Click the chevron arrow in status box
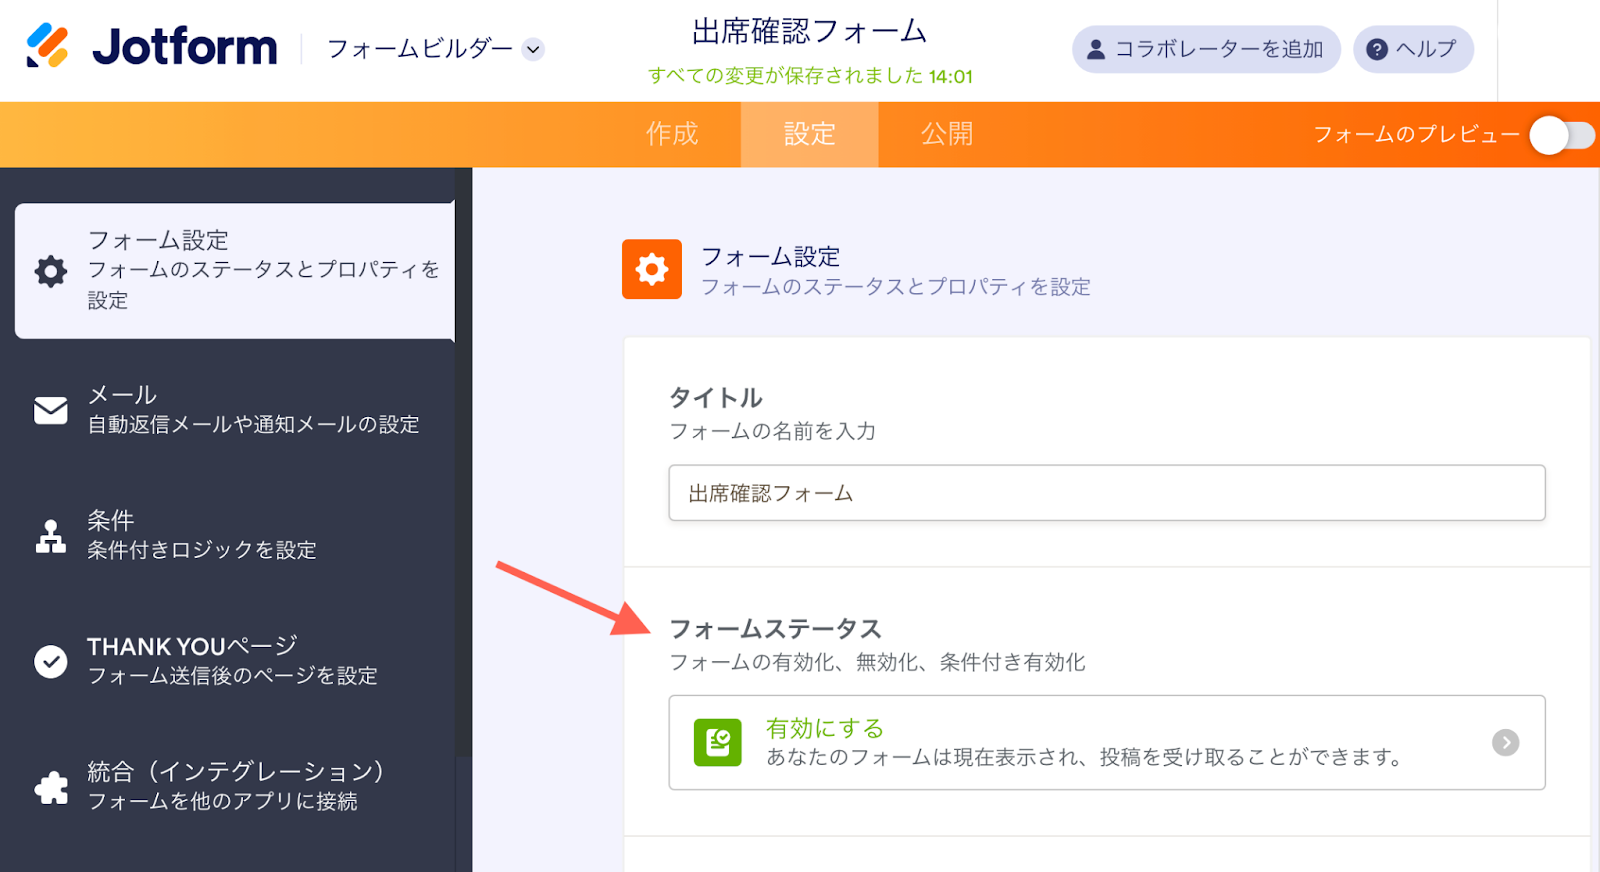Screen dimensions: 1600x872 [1505, 743]
